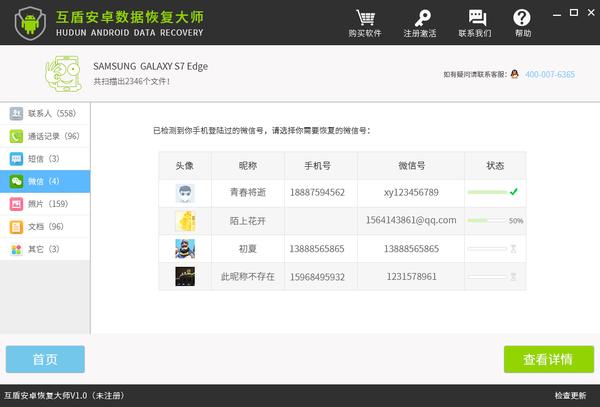Screen dimensions: 600x407
Task: Close the application window
Action: pyautogui.click(x=591, y=13)
